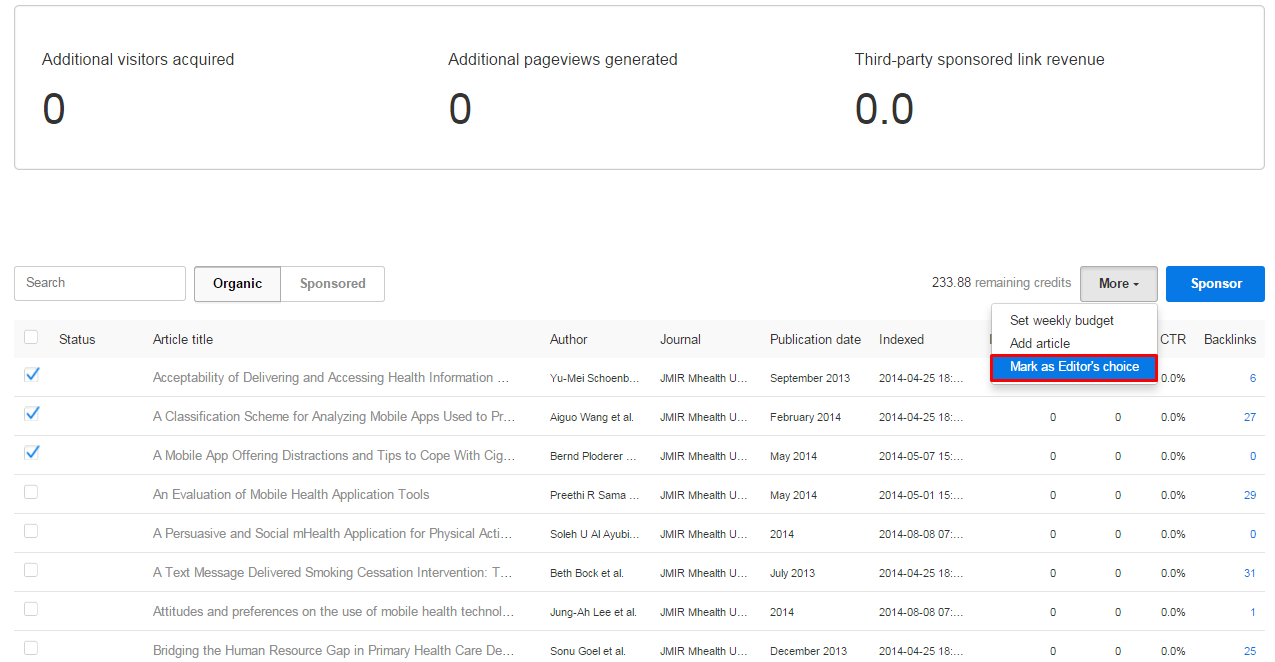Sort table by Article title header
Screen dimensions: 1275x662
183,340
